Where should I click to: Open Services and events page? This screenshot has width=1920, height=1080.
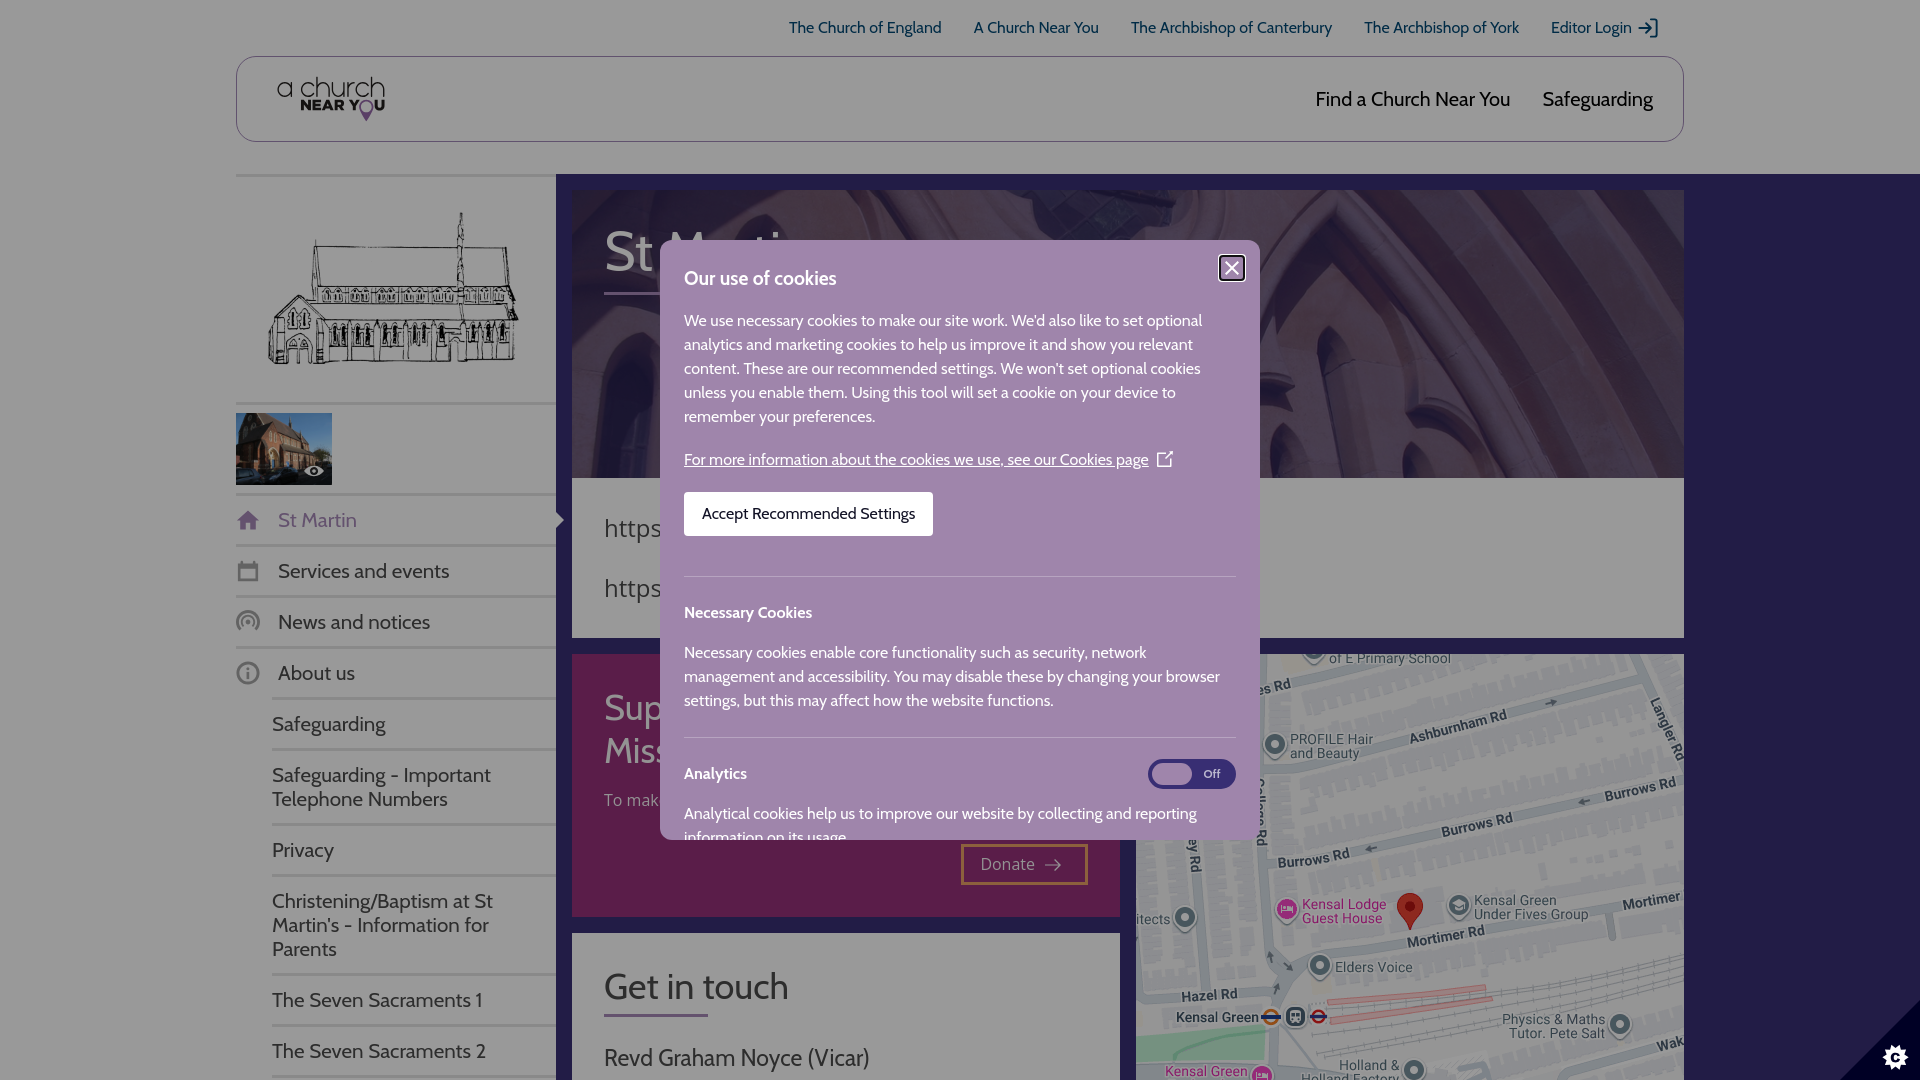click(x=396, y=571)
